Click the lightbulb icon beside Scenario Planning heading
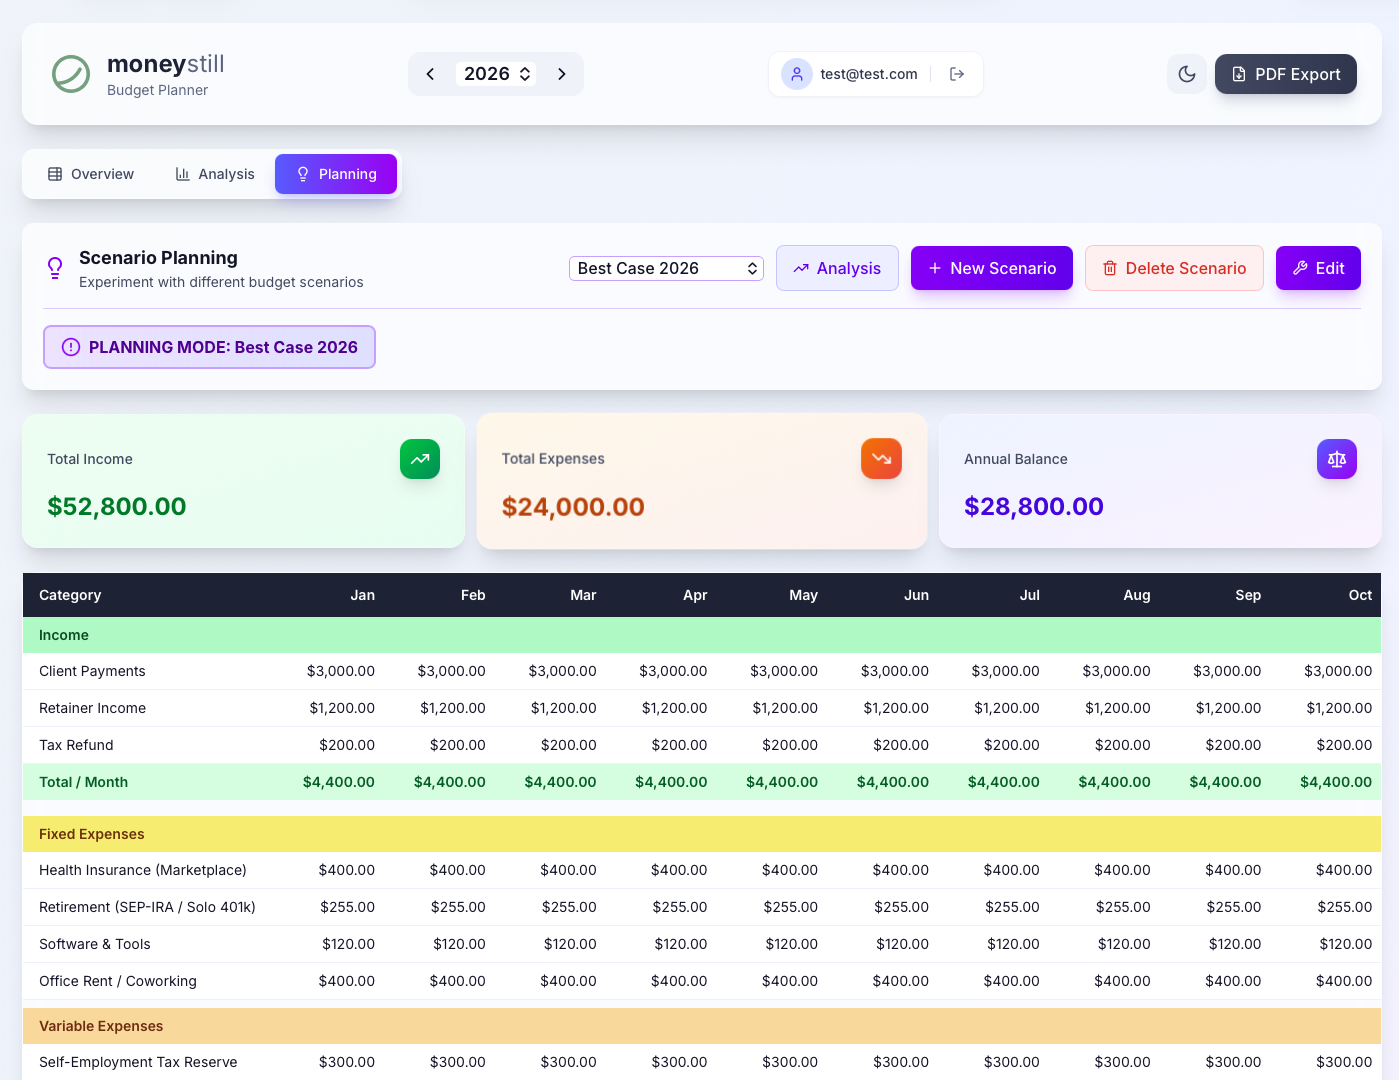The image size is (1399, 1080). click(x=55, y=268)
